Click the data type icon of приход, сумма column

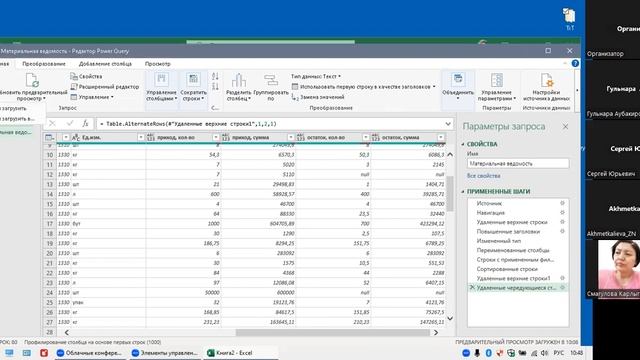pyautogui.click(x=225, y=138)
